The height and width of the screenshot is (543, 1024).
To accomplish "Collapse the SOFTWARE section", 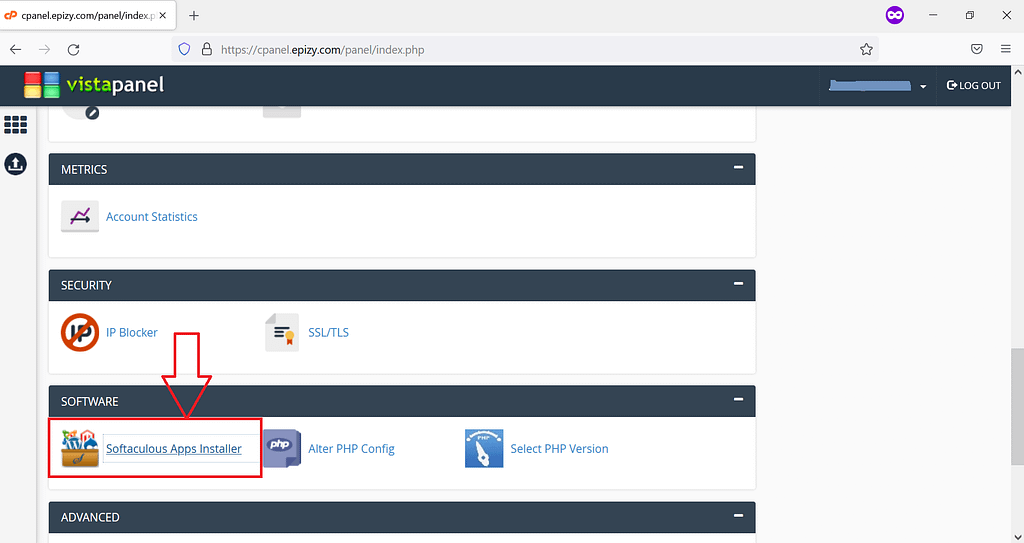I will [x=739, y=399].
